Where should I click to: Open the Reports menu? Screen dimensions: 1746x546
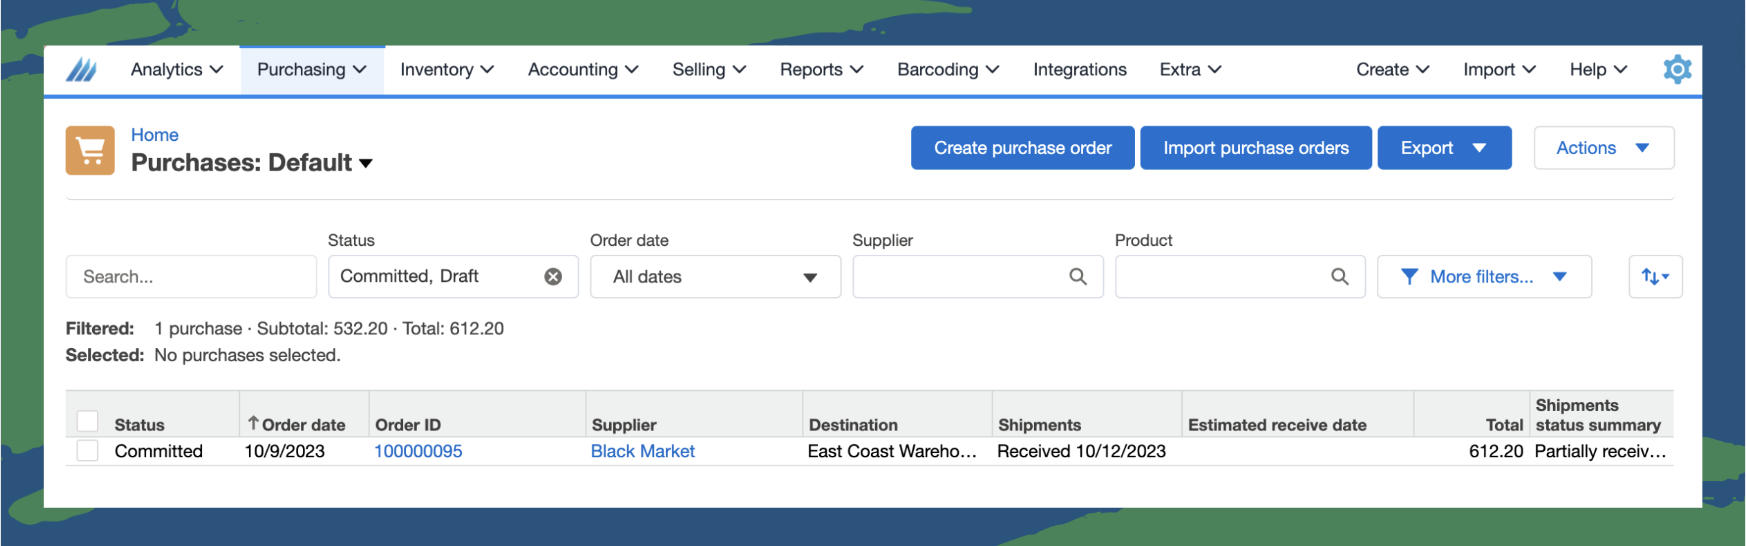(821, 70)
